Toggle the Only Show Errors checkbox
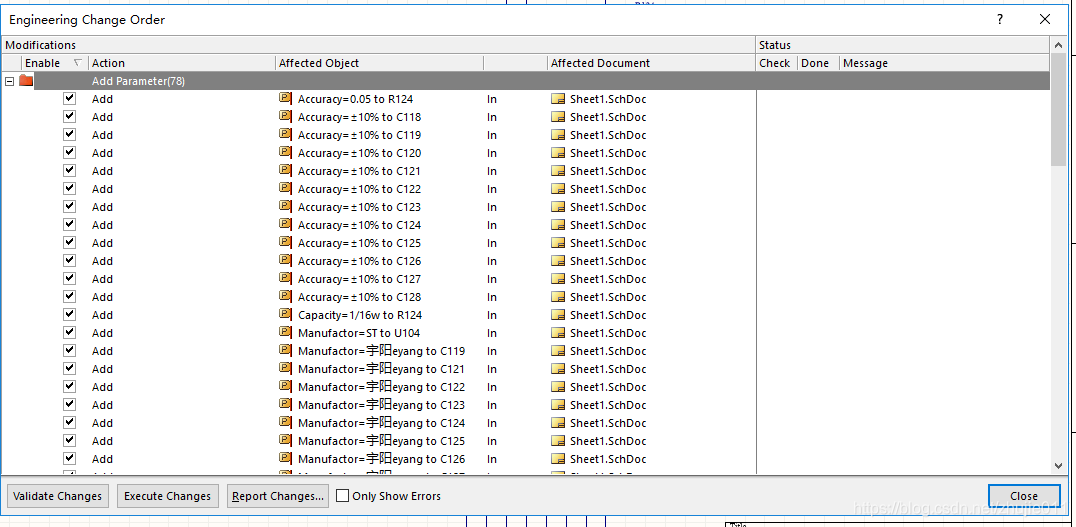 343,496
